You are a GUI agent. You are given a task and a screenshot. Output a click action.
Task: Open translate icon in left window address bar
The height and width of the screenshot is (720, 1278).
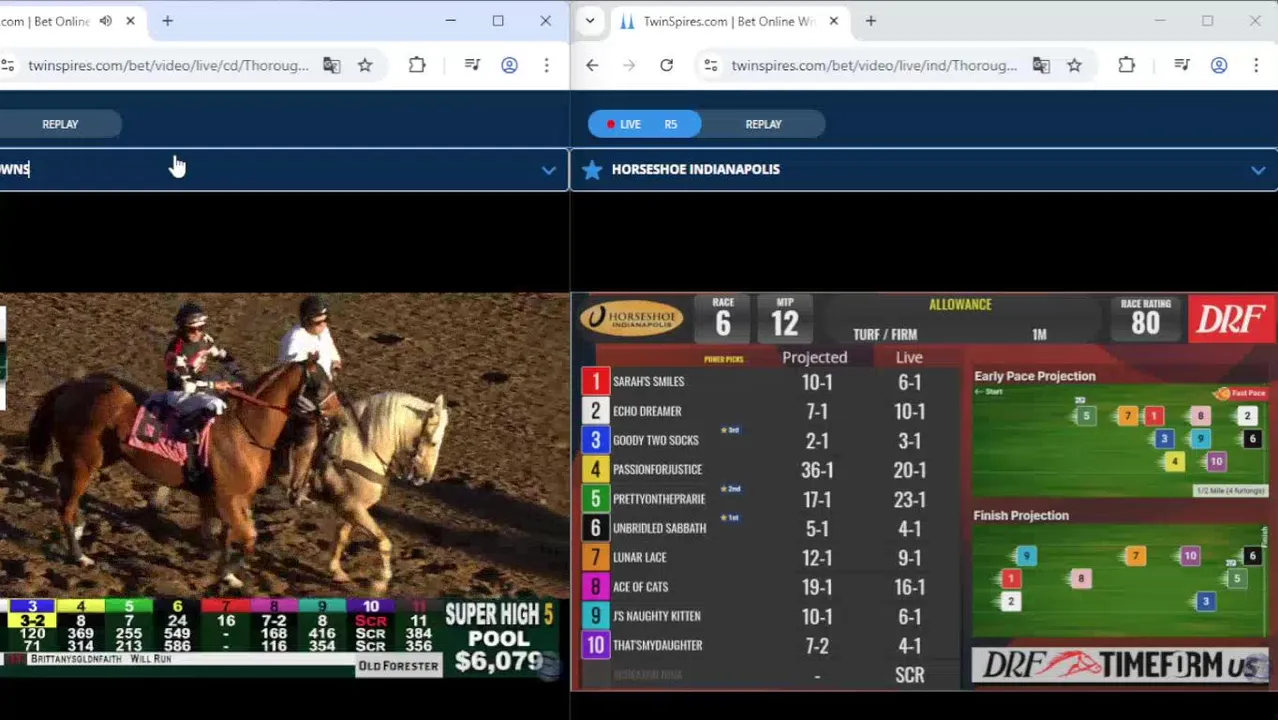click(x=331, y=65)
